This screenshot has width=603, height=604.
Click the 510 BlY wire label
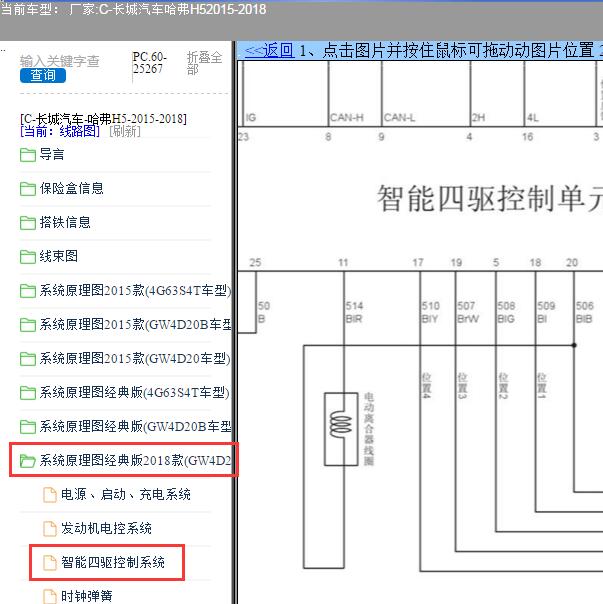pos(430,312)
